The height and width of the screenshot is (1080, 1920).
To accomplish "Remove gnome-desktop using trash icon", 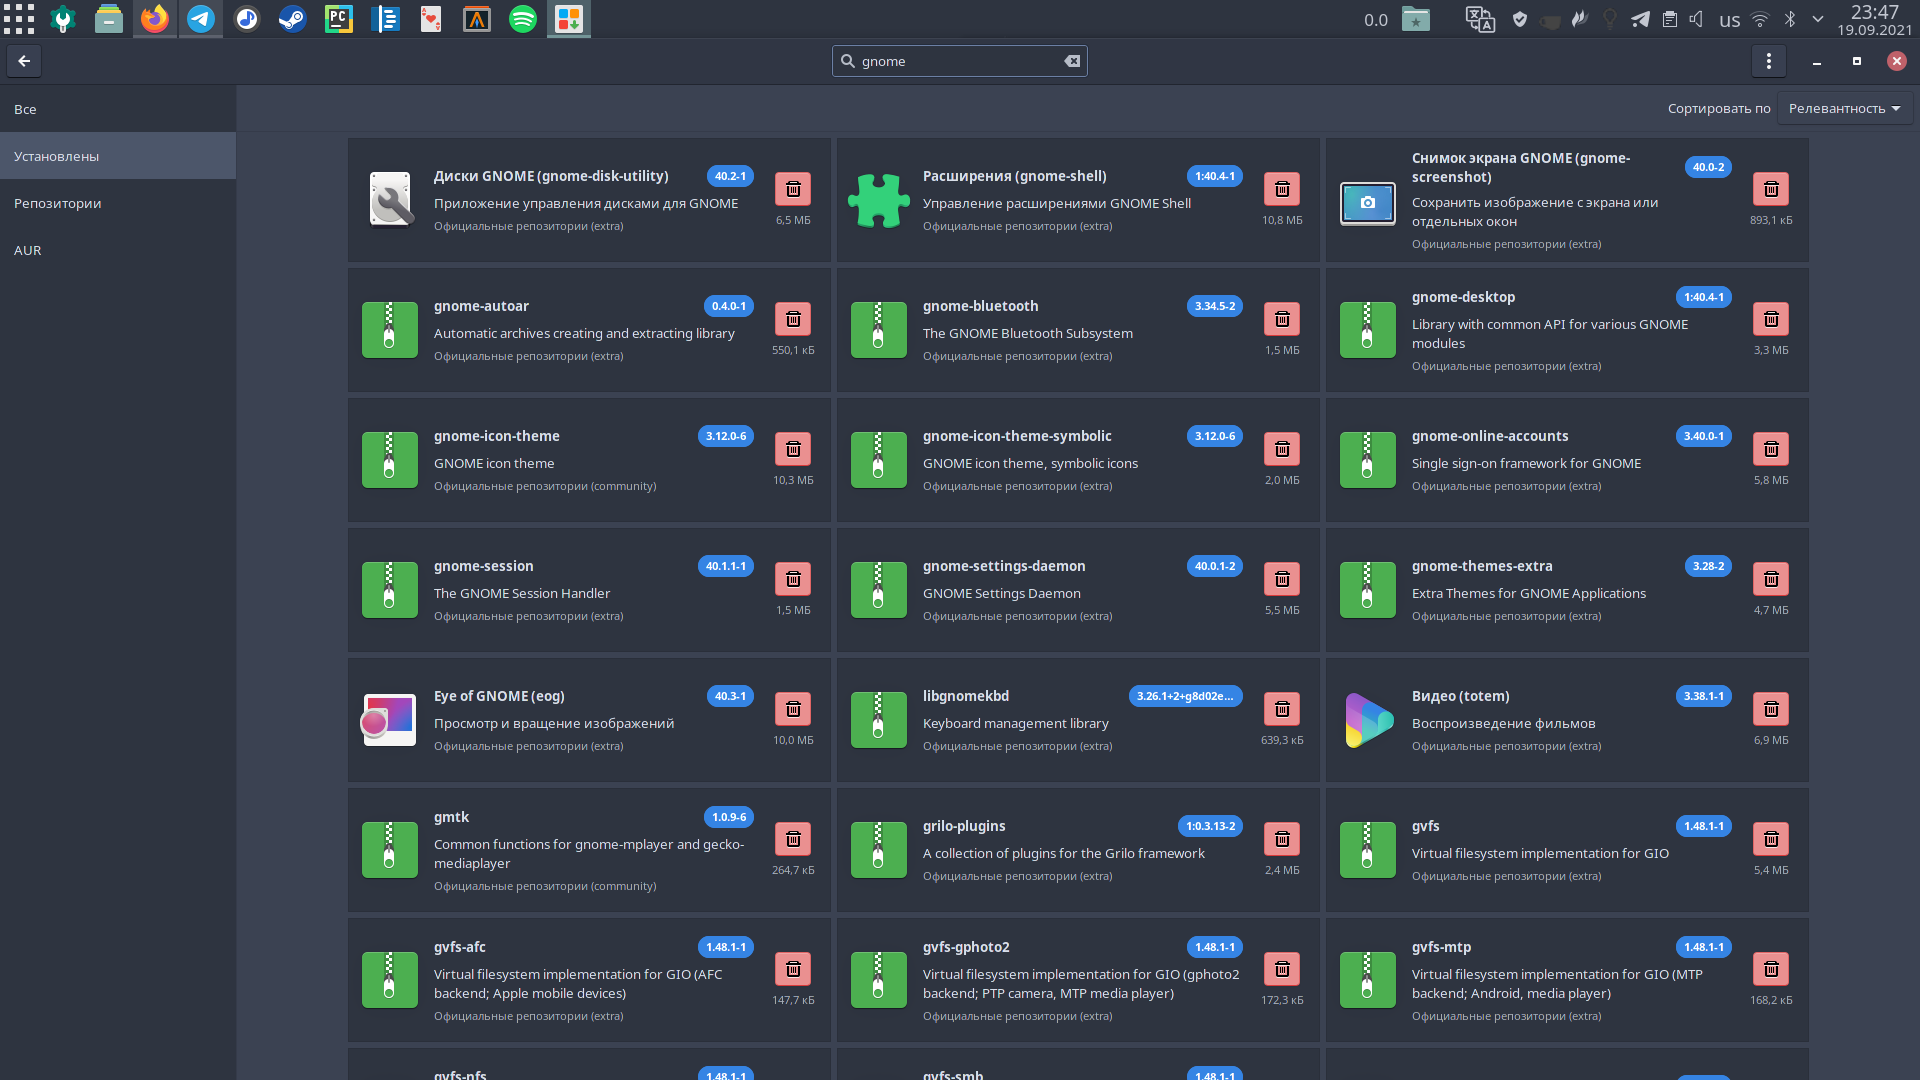I will [1771, 319].
